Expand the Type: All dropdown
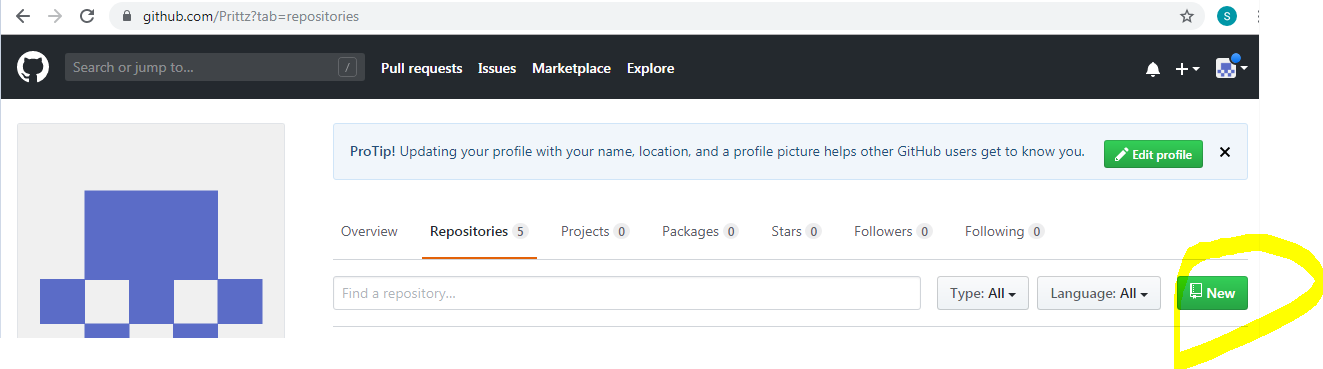Screen dimensions: 1323x369 [x=983, y=293]
